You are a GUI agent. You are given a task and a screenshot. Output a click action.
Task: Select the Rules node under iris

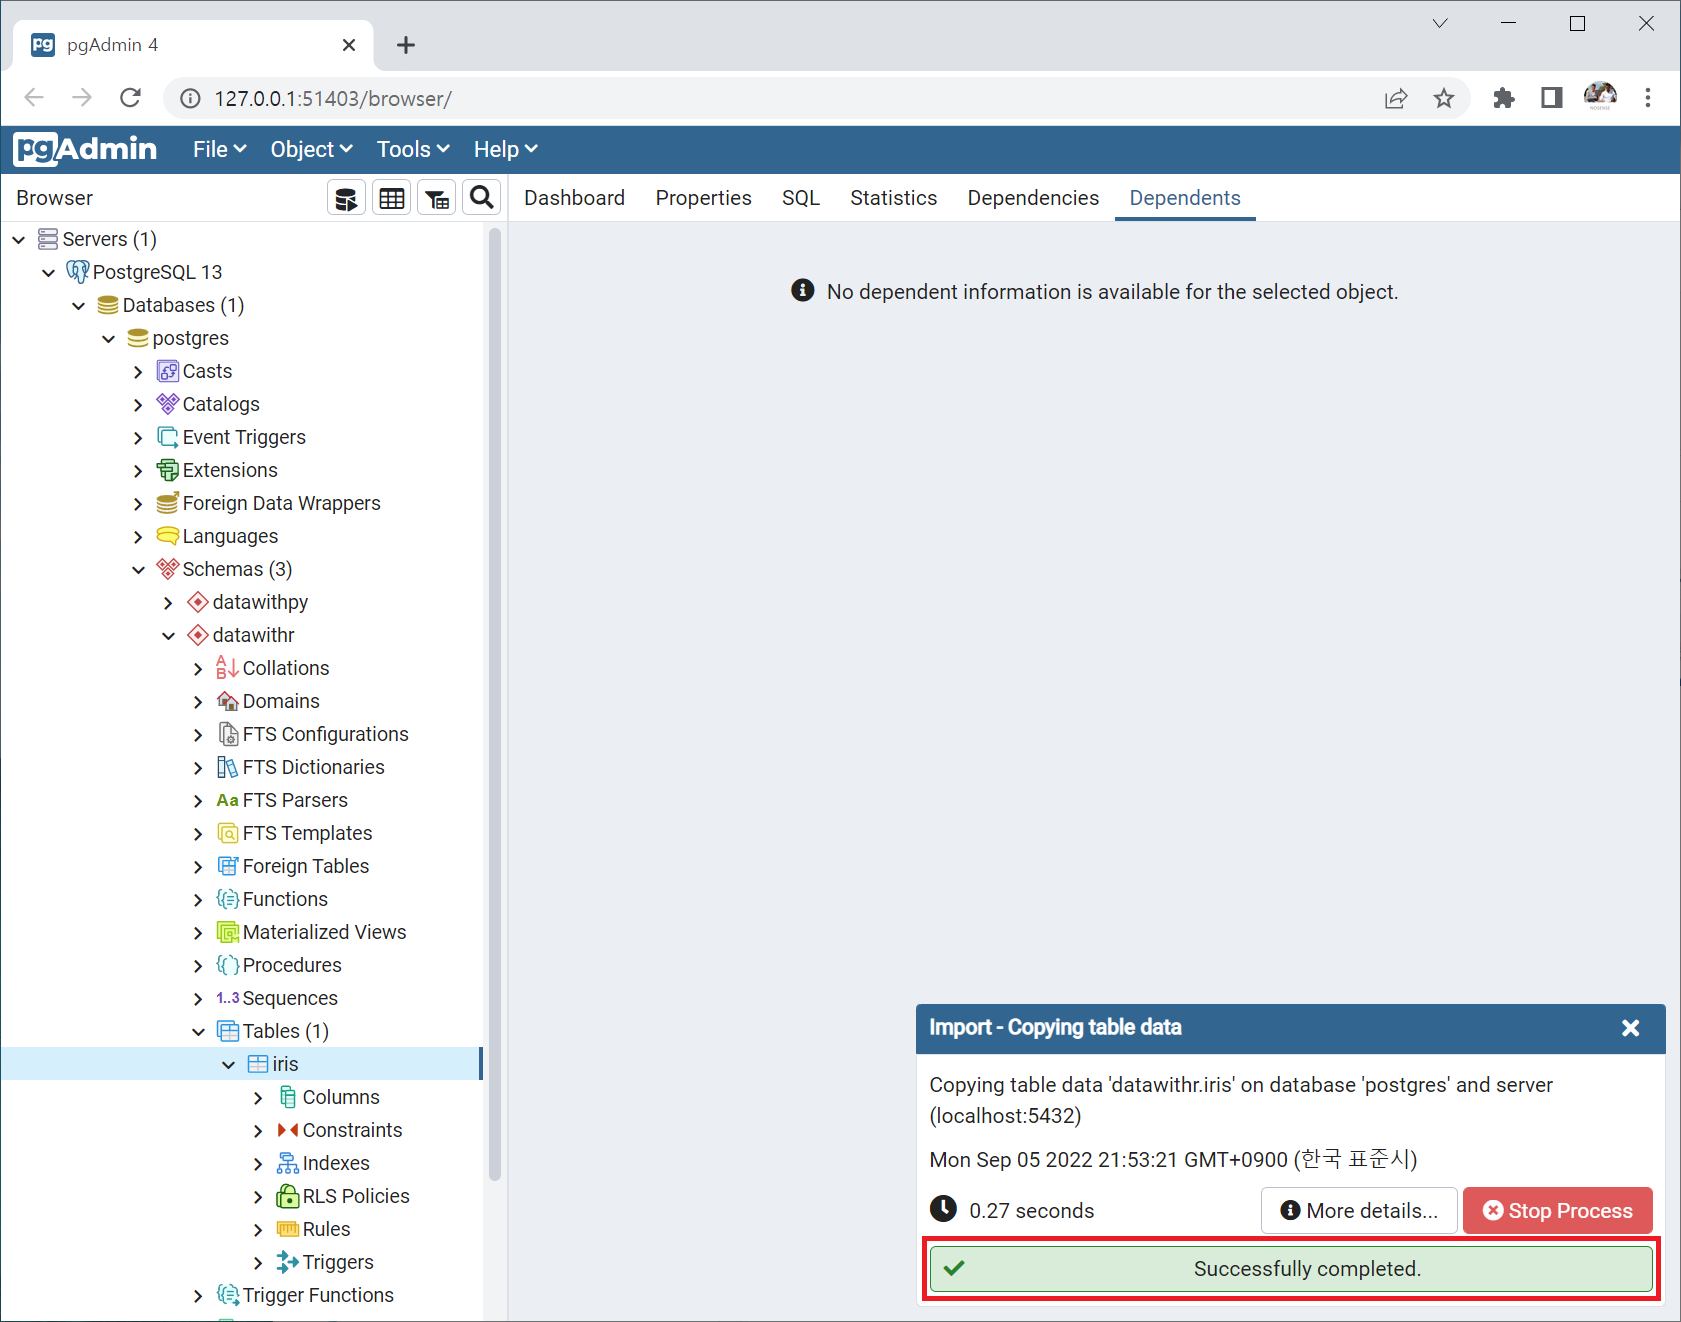tap(326, 1229)
